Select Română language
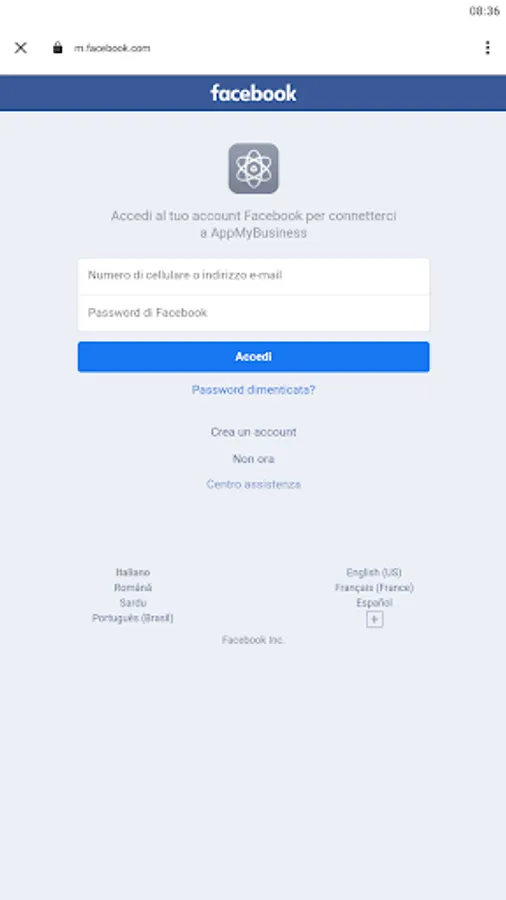This screenshot has height=900, width=506. (133, 588)
